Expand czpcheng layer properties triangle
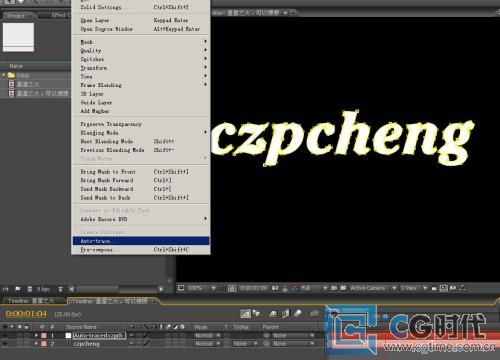Image resolution: width=500 pixels, height=360 pixels. (x=36, y=343)
